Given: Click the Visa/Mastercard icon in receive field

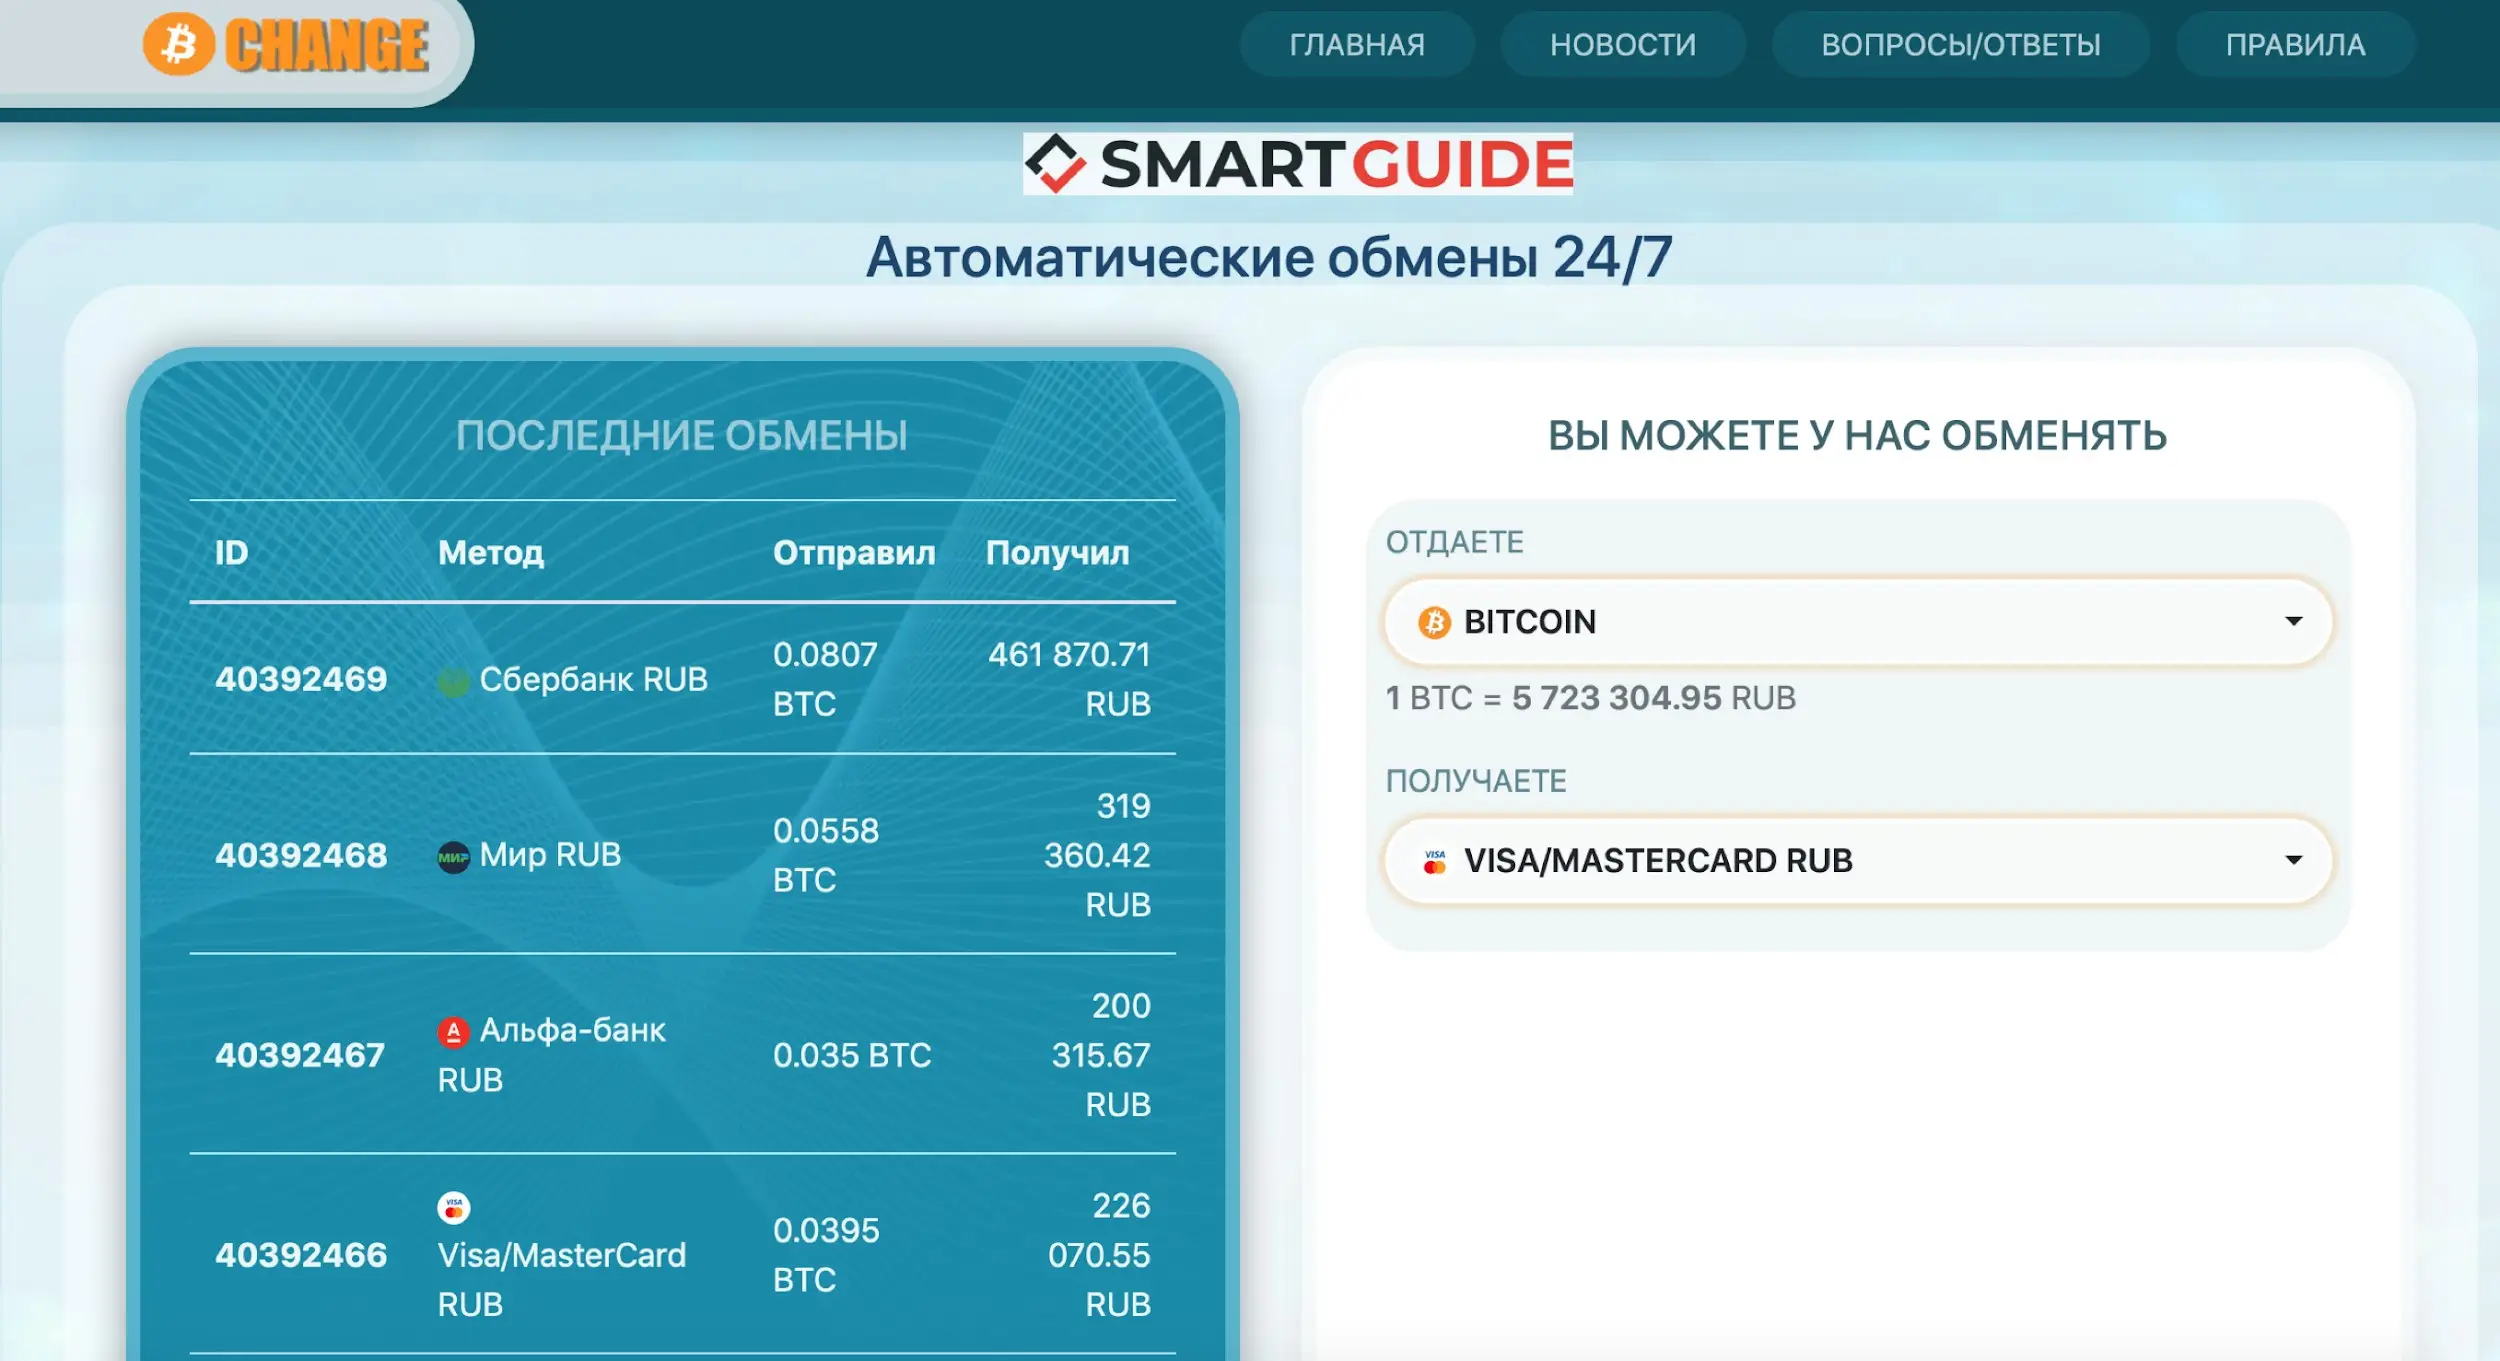Looking at the screenshot, I should click(x=1434, y=861).
